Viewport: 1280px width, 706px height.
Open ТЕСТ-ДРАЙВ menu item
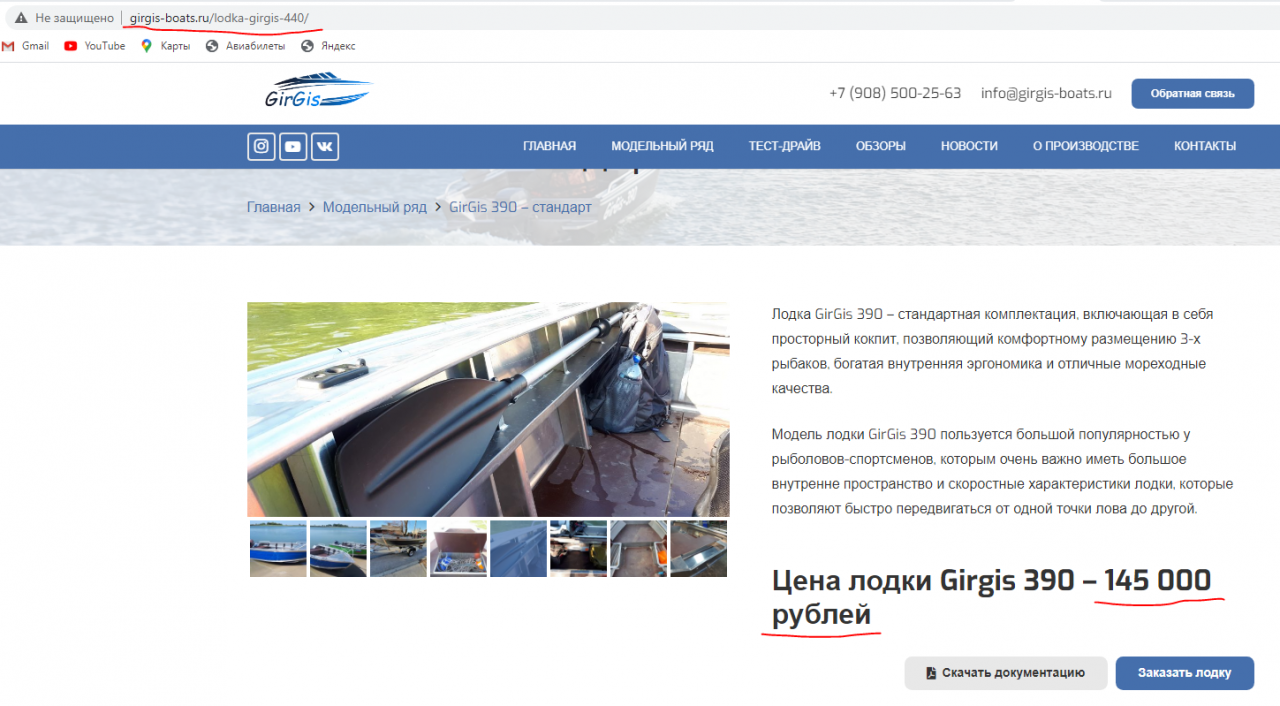(x=784, y=146)
